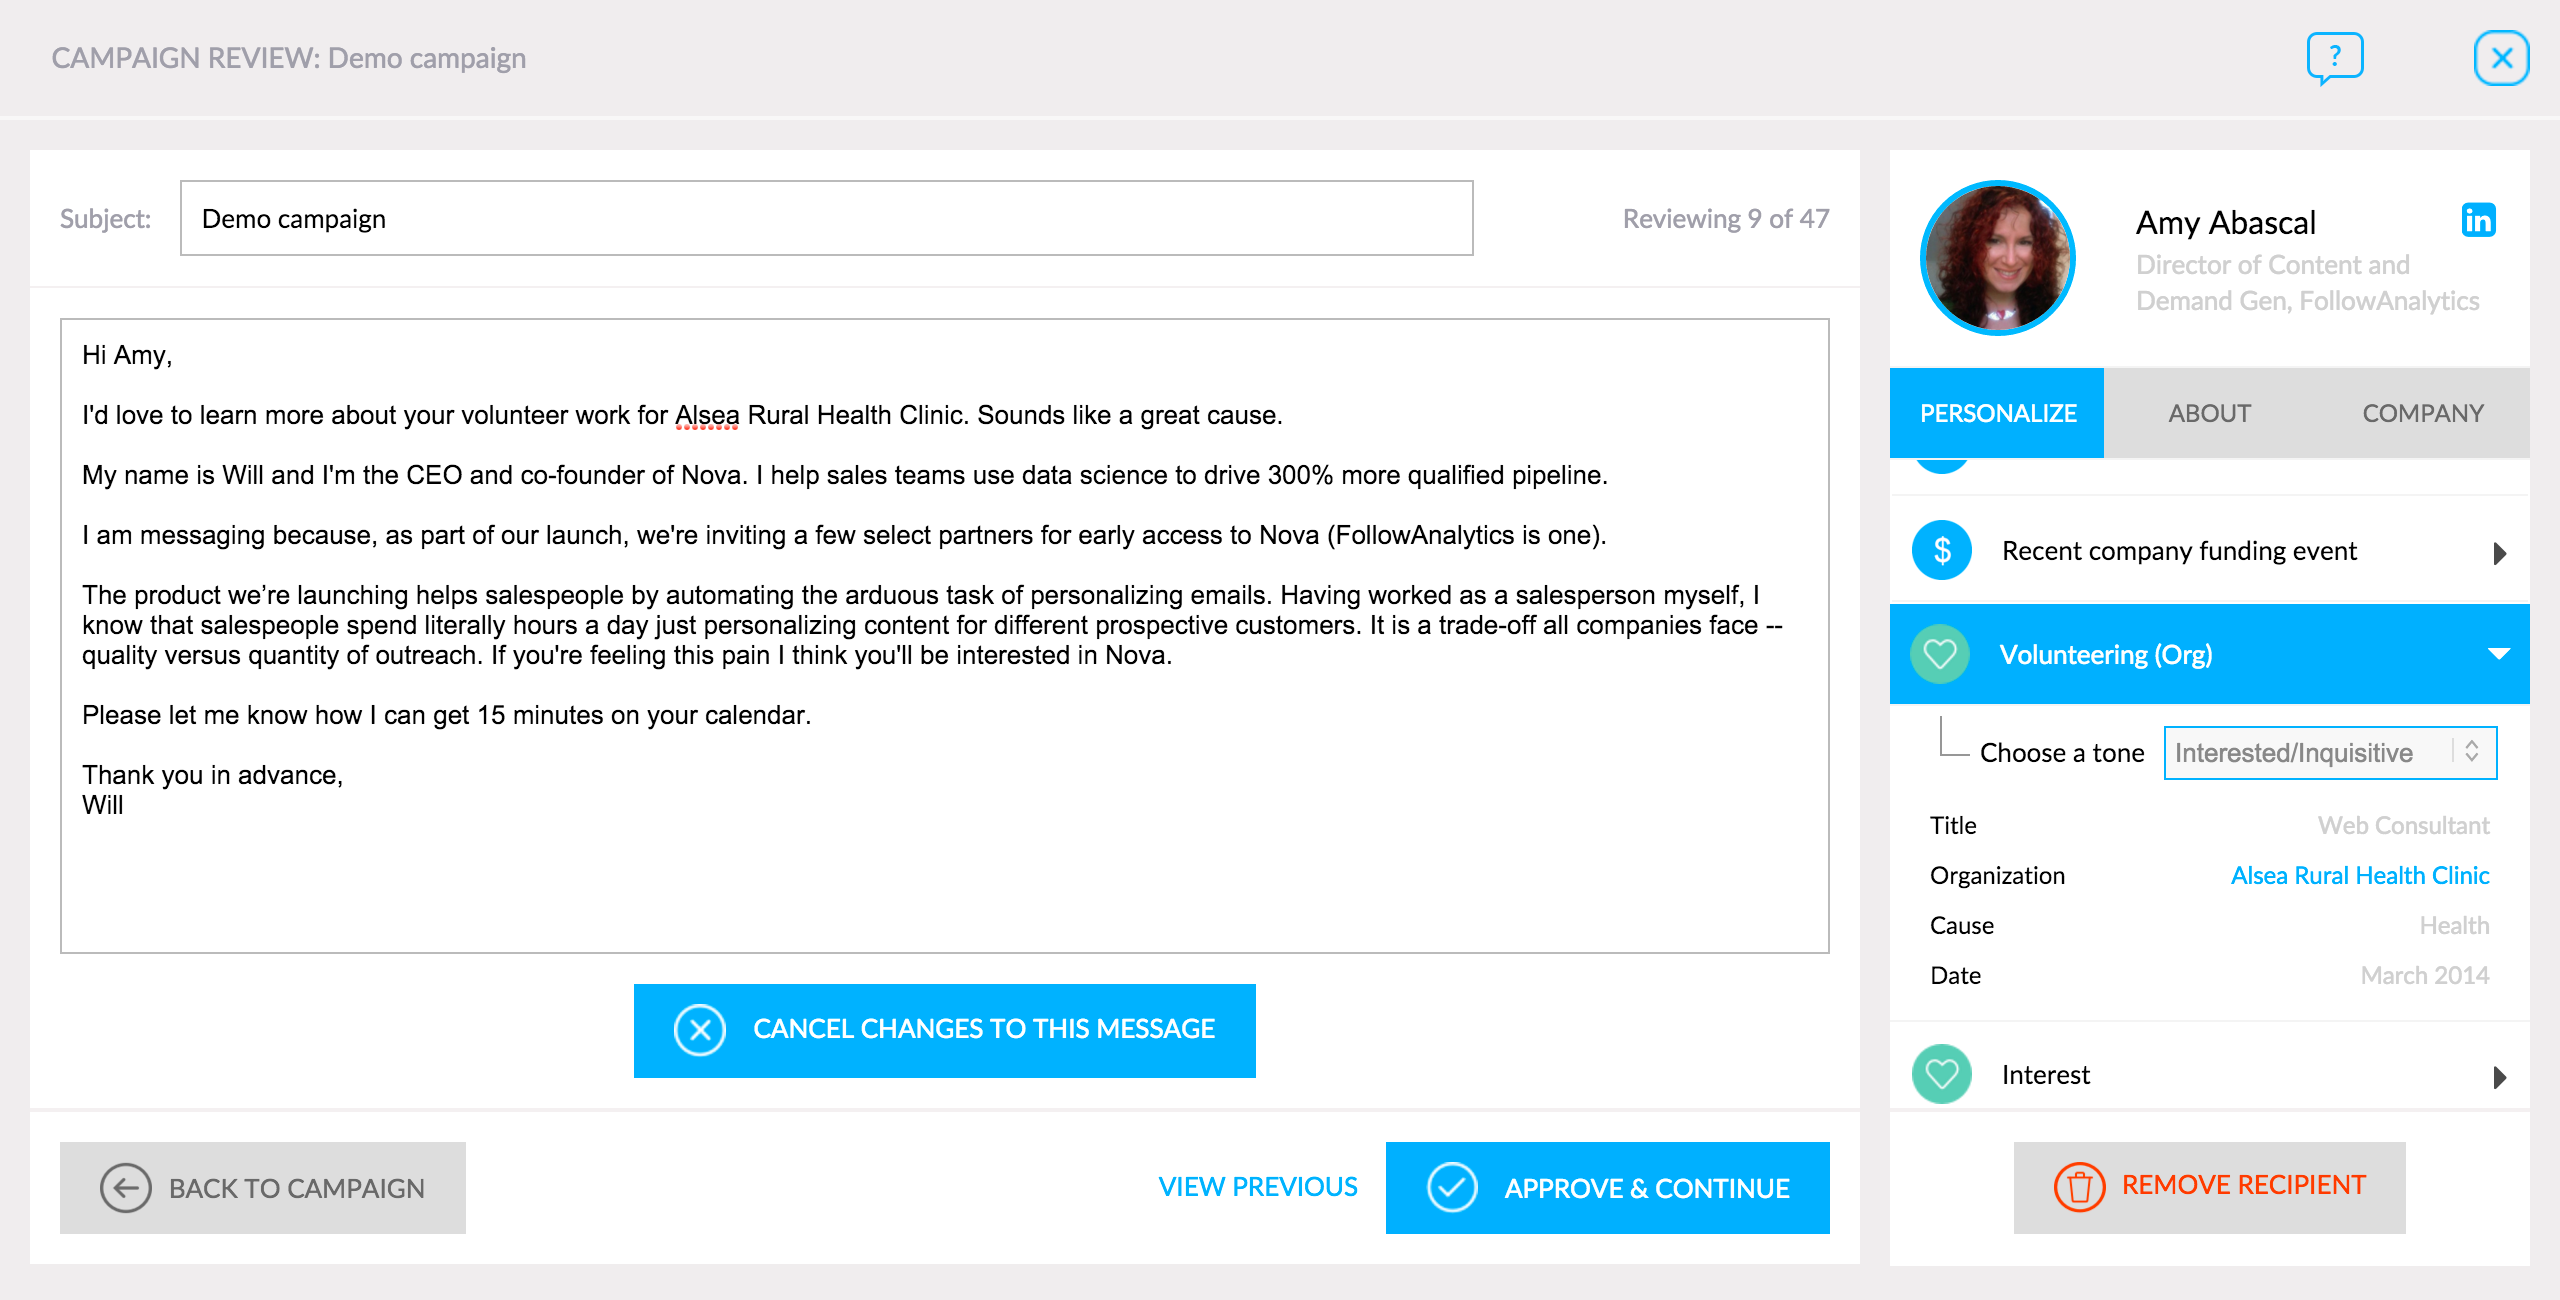Switch to the About tab
Screen dimensions: 2560x1300
coord(2209,413)
